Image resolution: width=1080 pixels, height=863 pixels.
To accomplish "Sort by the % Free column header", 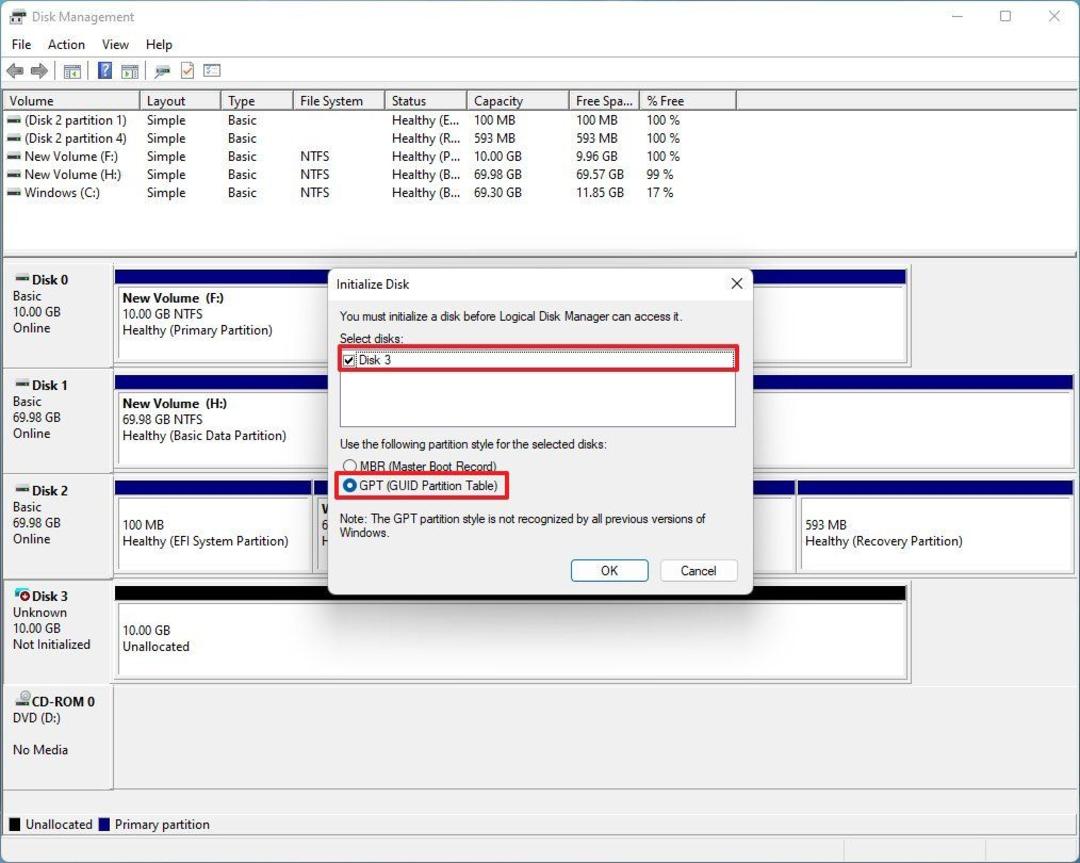I will pyautogui.click(x=688, y=101).
